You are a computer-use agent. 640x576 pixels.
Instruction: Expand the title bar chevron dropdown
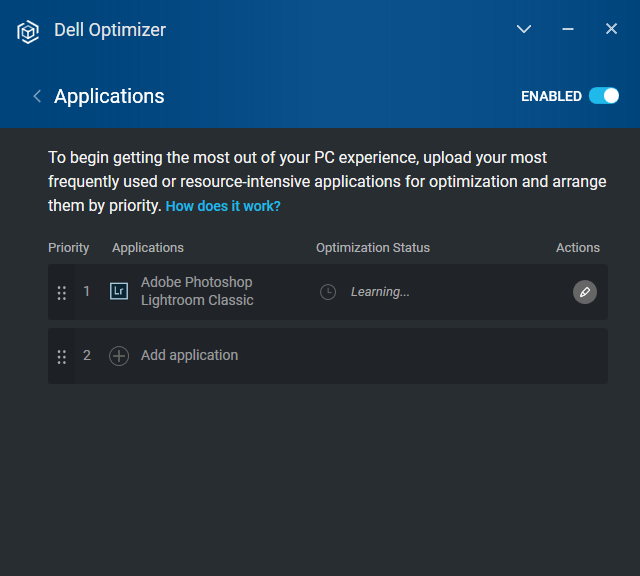pos(523,30)
